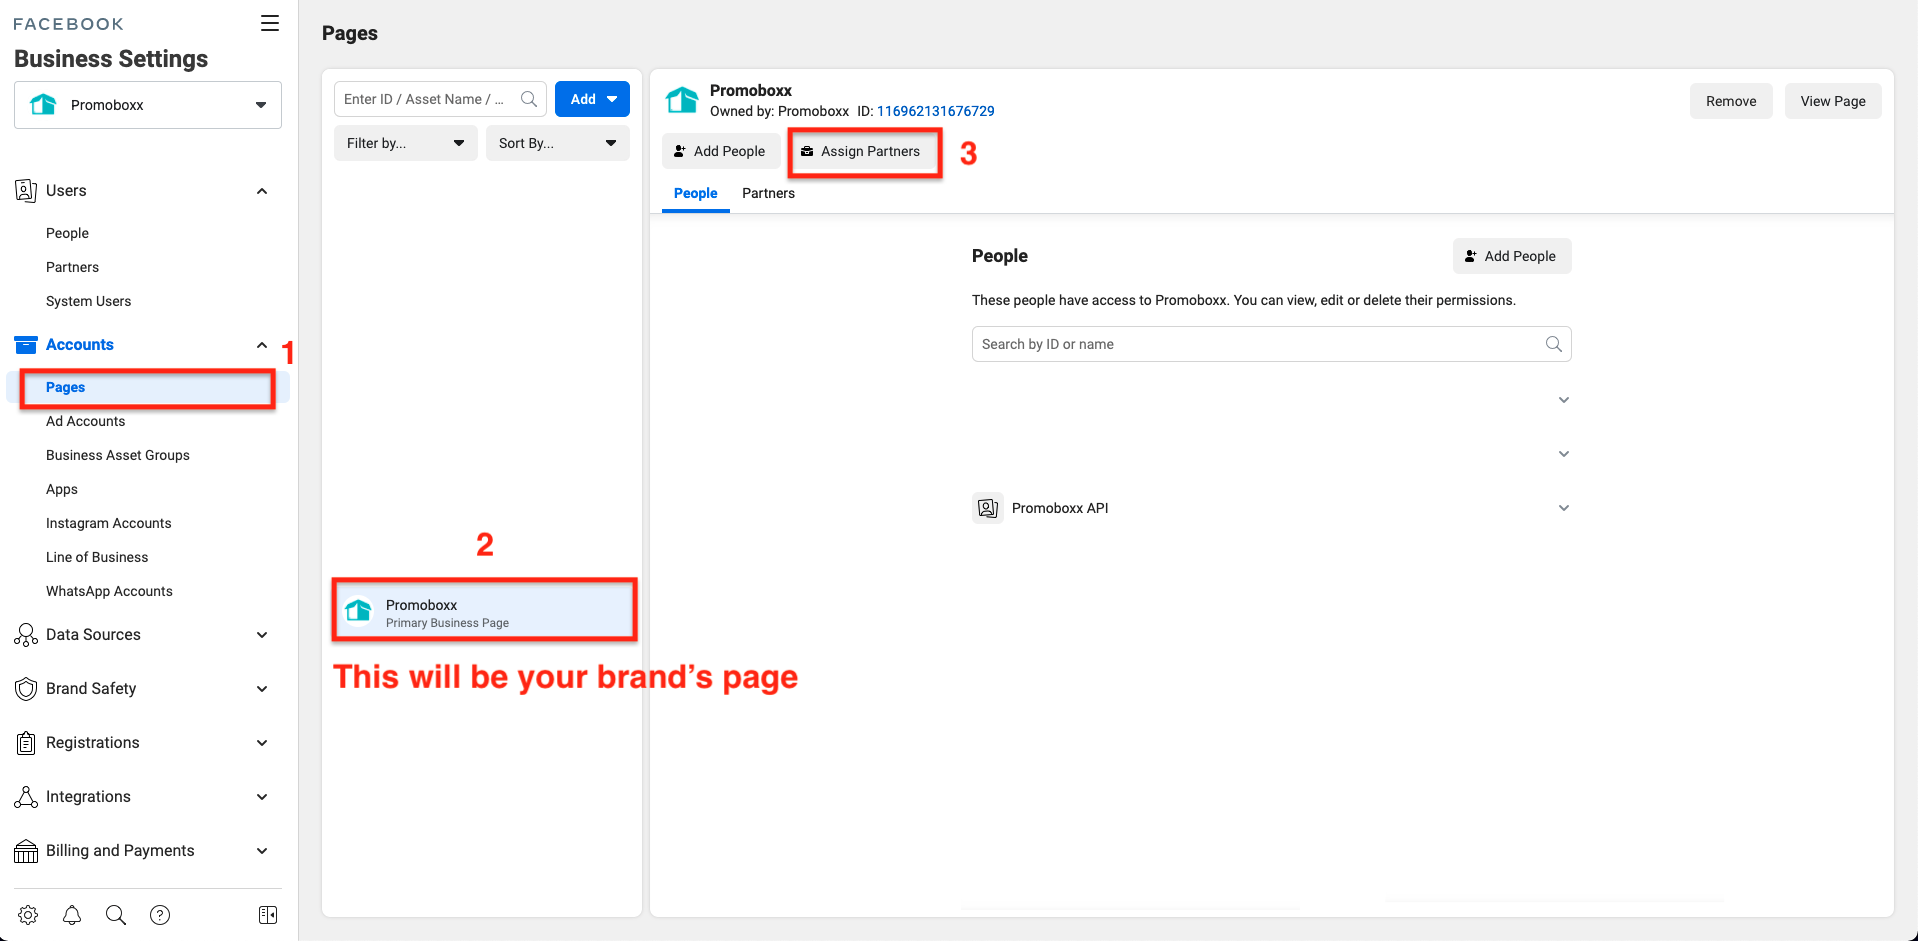1918x941 pixels.
Task: Click the Users section icon
Action: coord(26,191)
